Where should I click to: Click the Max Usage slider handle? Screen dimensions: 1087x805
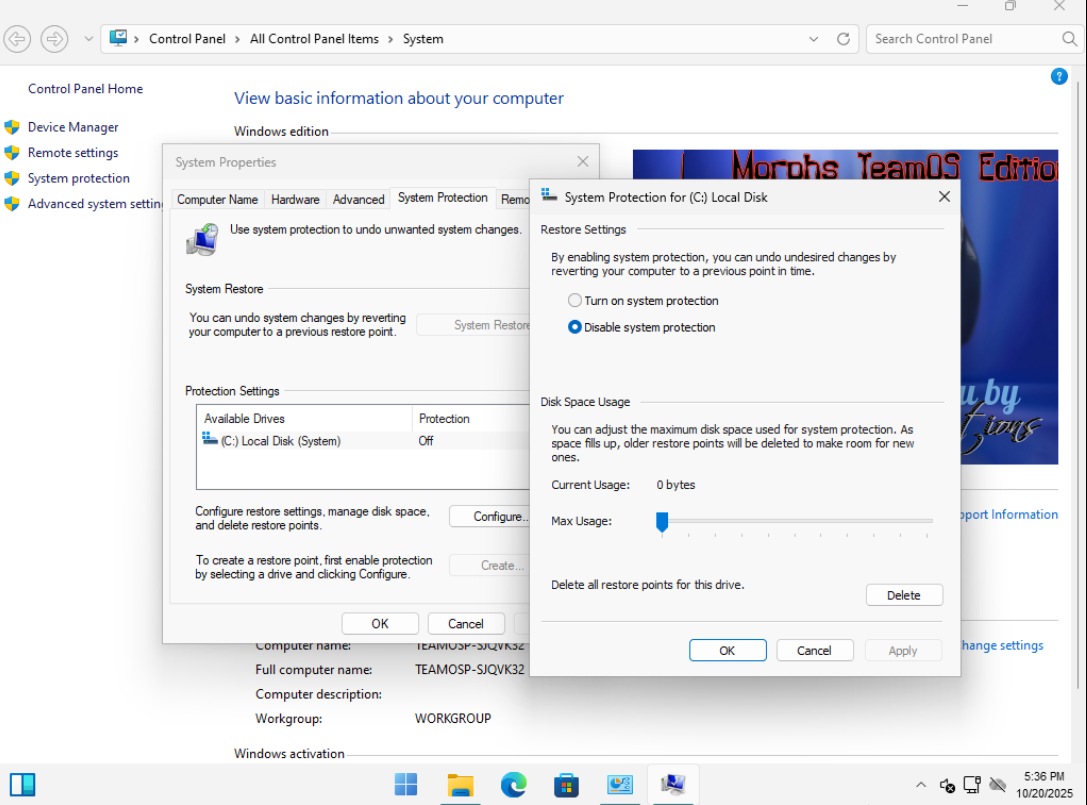662,521
